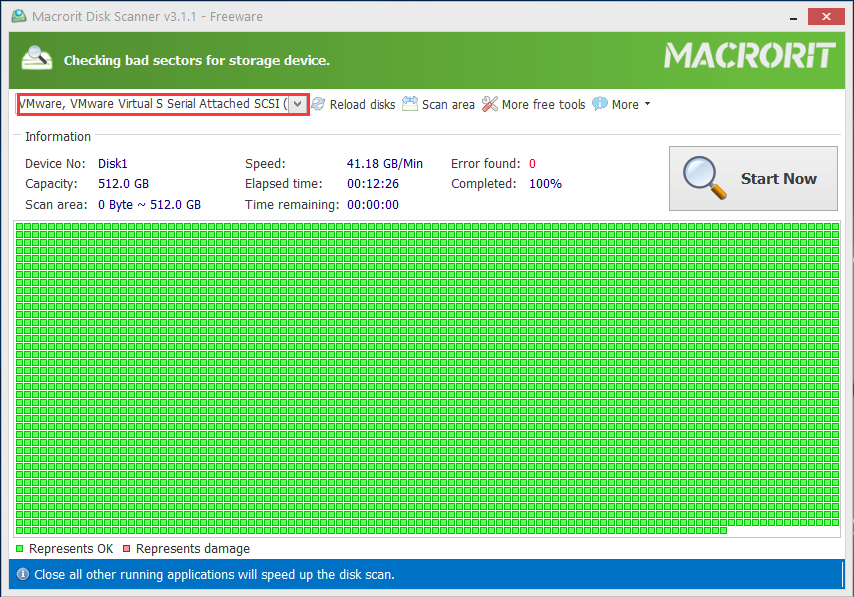Click the Elapsed time value 00:12:26
The height and width of the screenshot is (597, 854).
tap(373, 184)
